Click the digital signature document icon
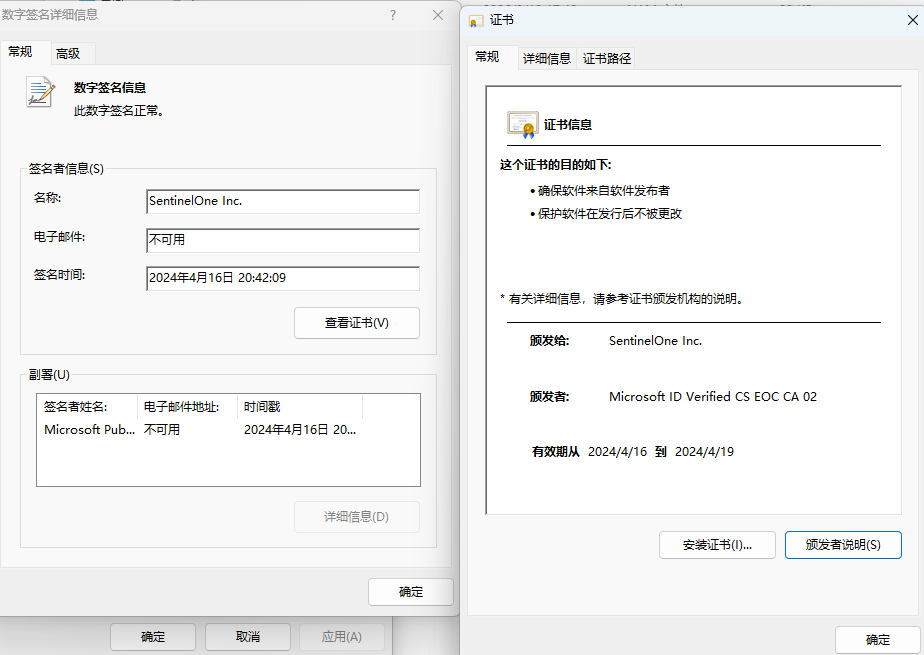 coord(40,92)
